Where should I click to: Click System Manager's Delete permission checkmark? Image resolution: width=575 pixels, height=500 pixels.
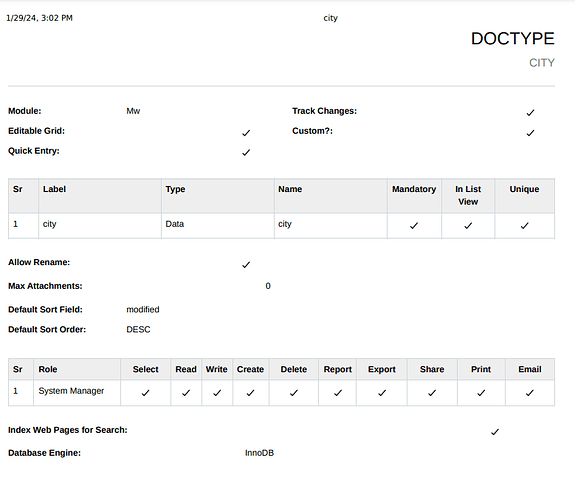[x=294, y=393]
